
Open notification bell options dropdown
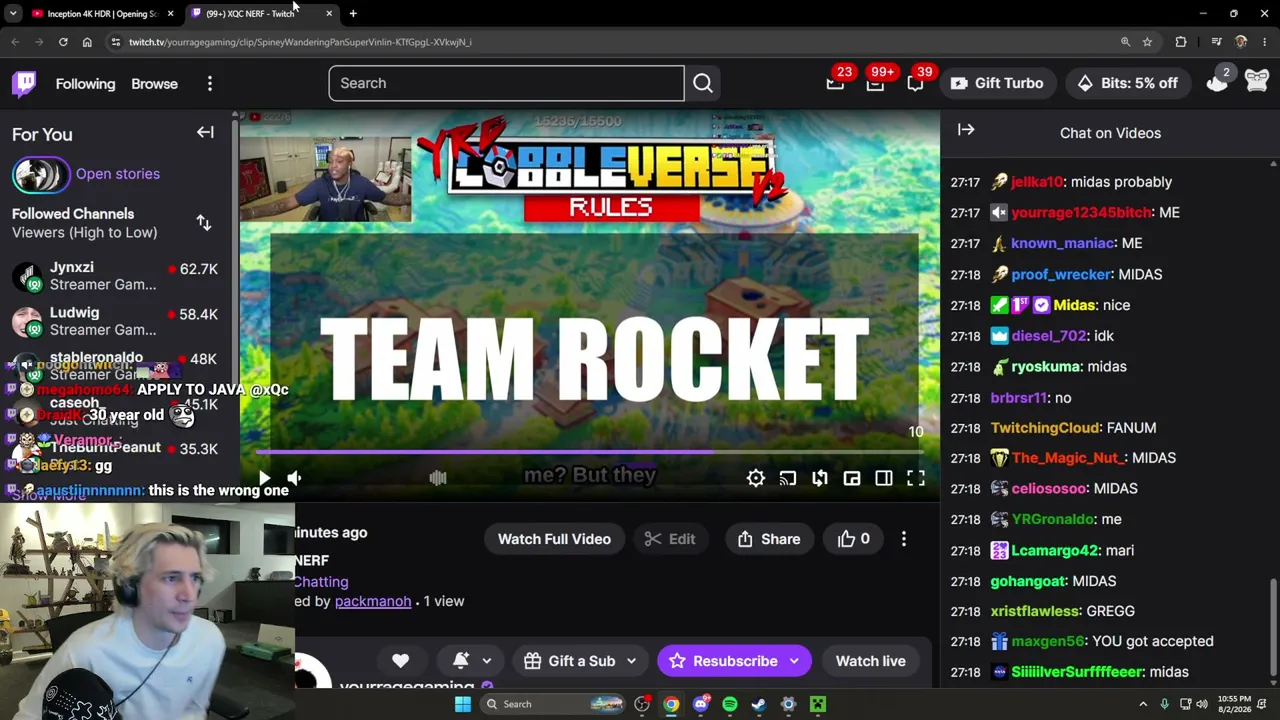coord(487,661)
